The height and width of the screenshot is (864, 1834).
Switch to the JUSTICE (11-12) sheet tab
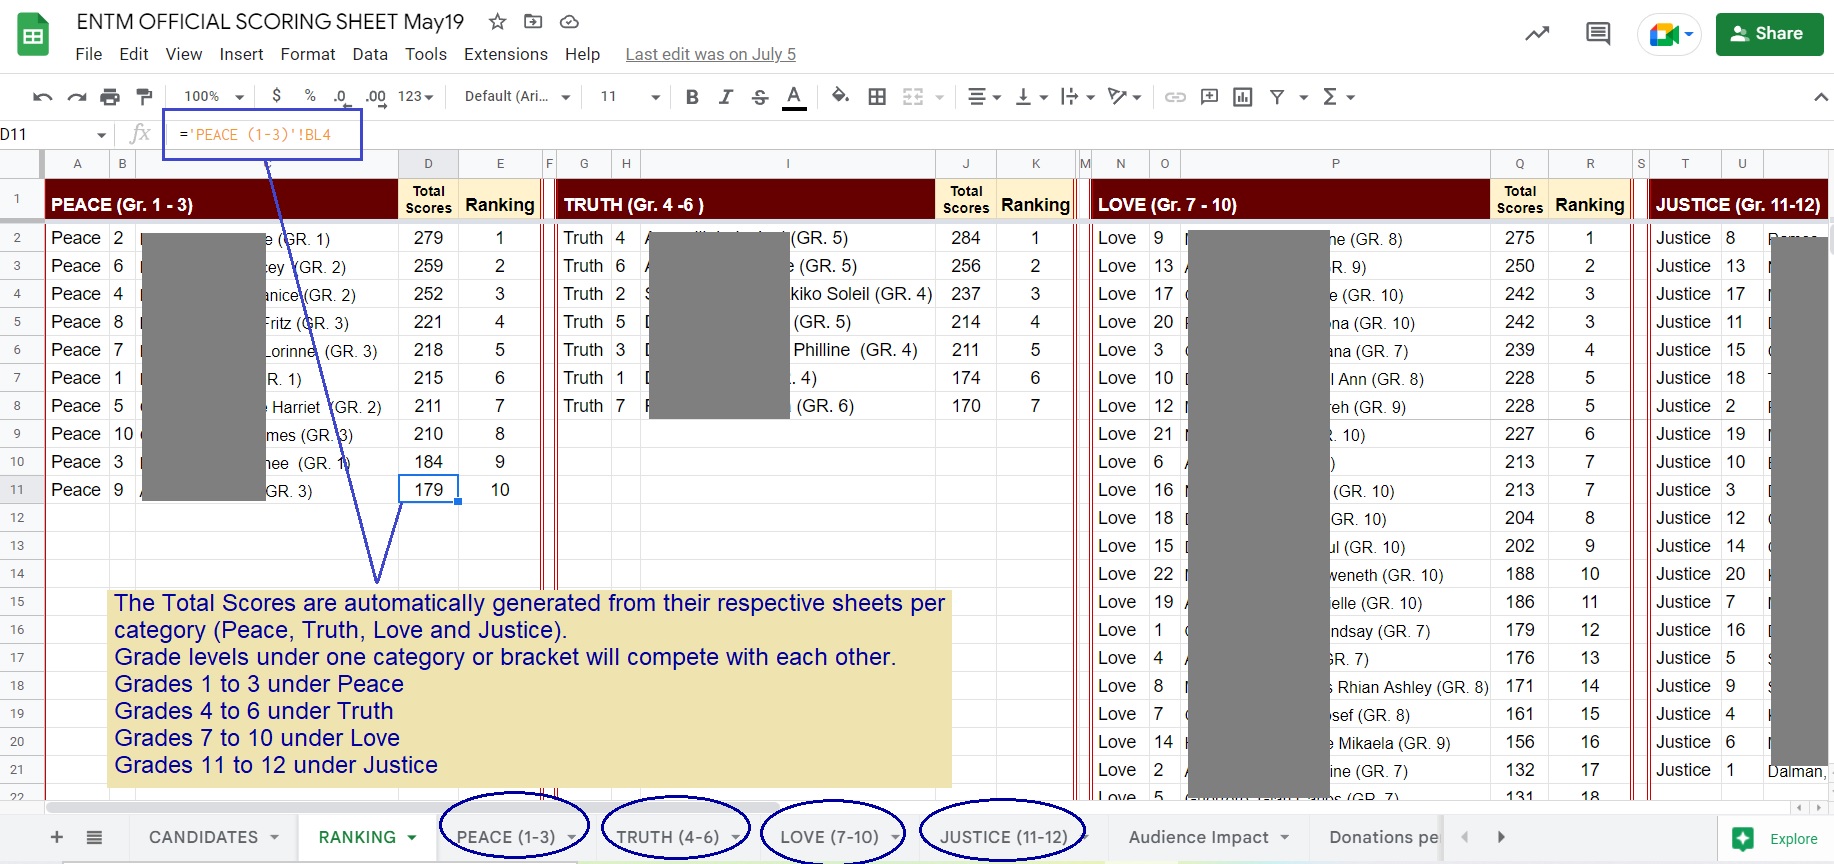click(1004, 838)
